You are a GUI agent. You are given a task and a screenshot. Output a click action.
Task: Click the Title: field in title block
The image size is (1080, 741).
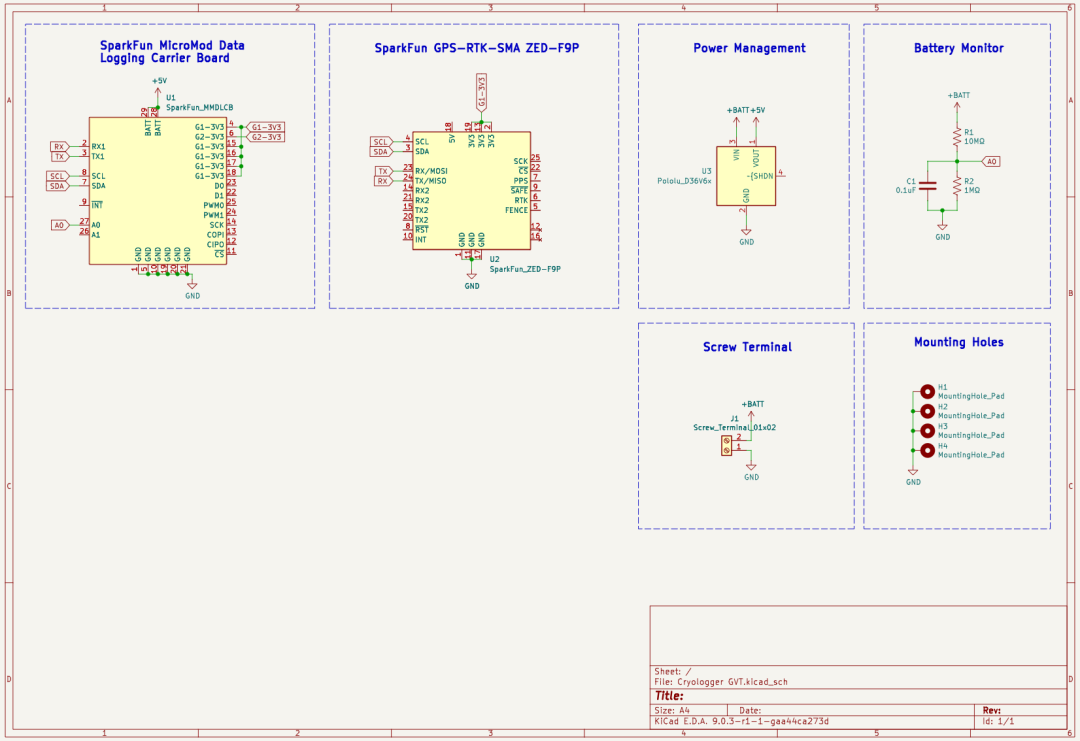pos(669,696)
